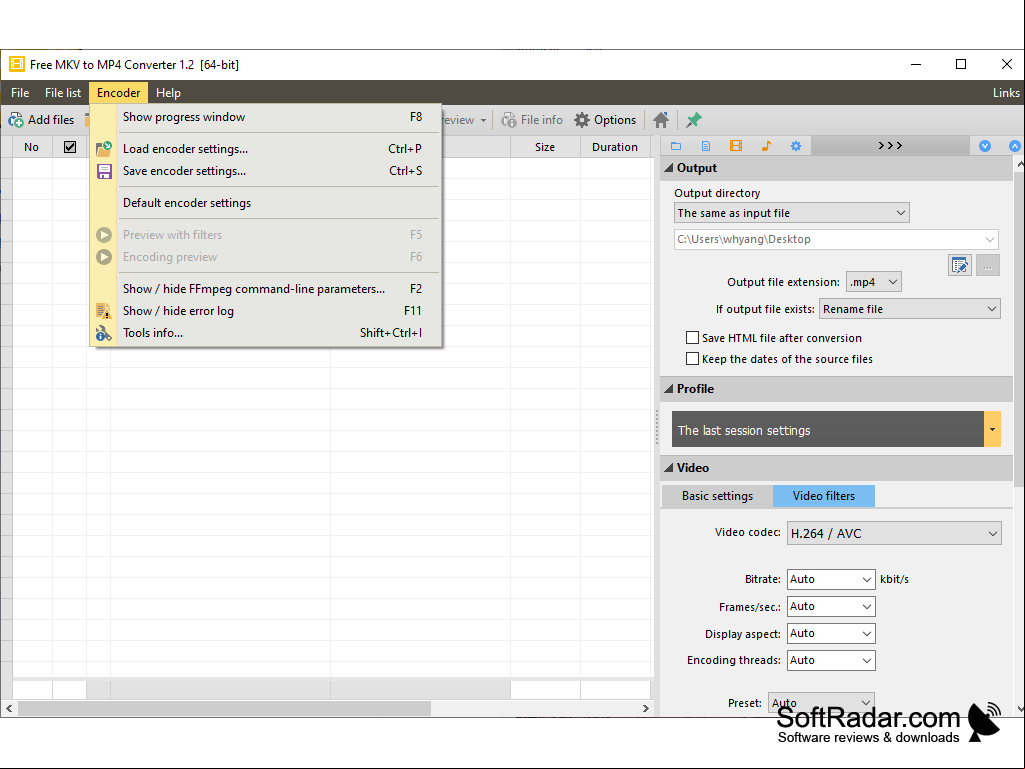
Task: Open the document panel icon tab
Action: (x=706, y=146)
